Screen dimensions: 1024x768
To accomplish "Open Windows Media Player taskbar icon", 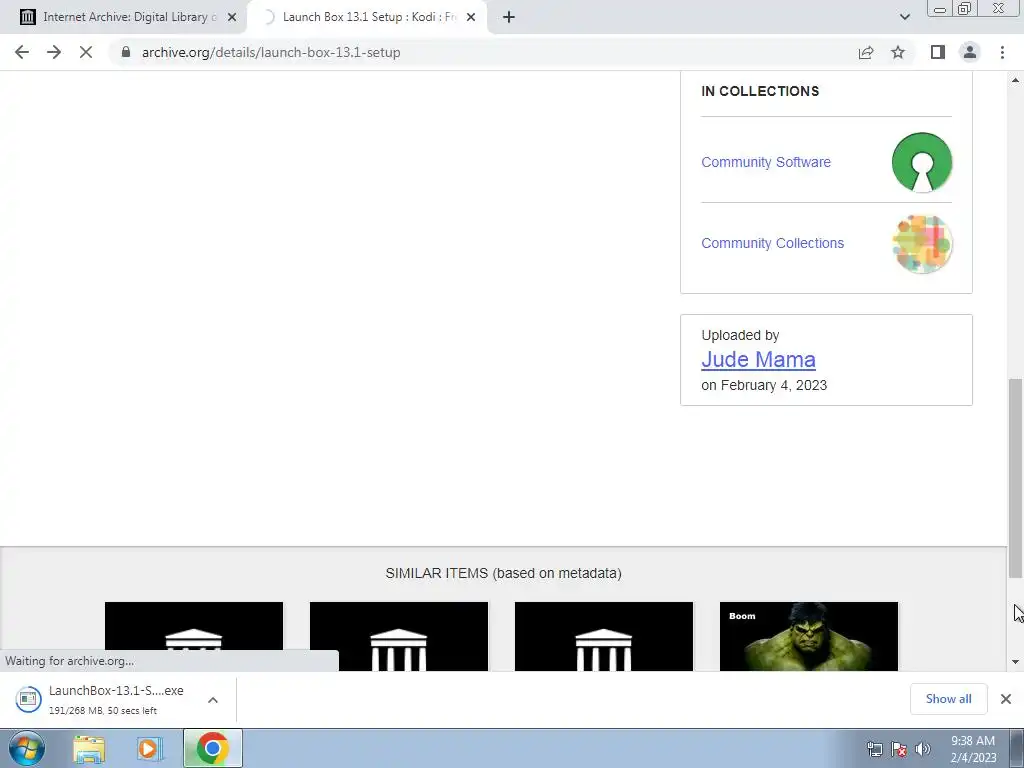I will coord(150,749).
